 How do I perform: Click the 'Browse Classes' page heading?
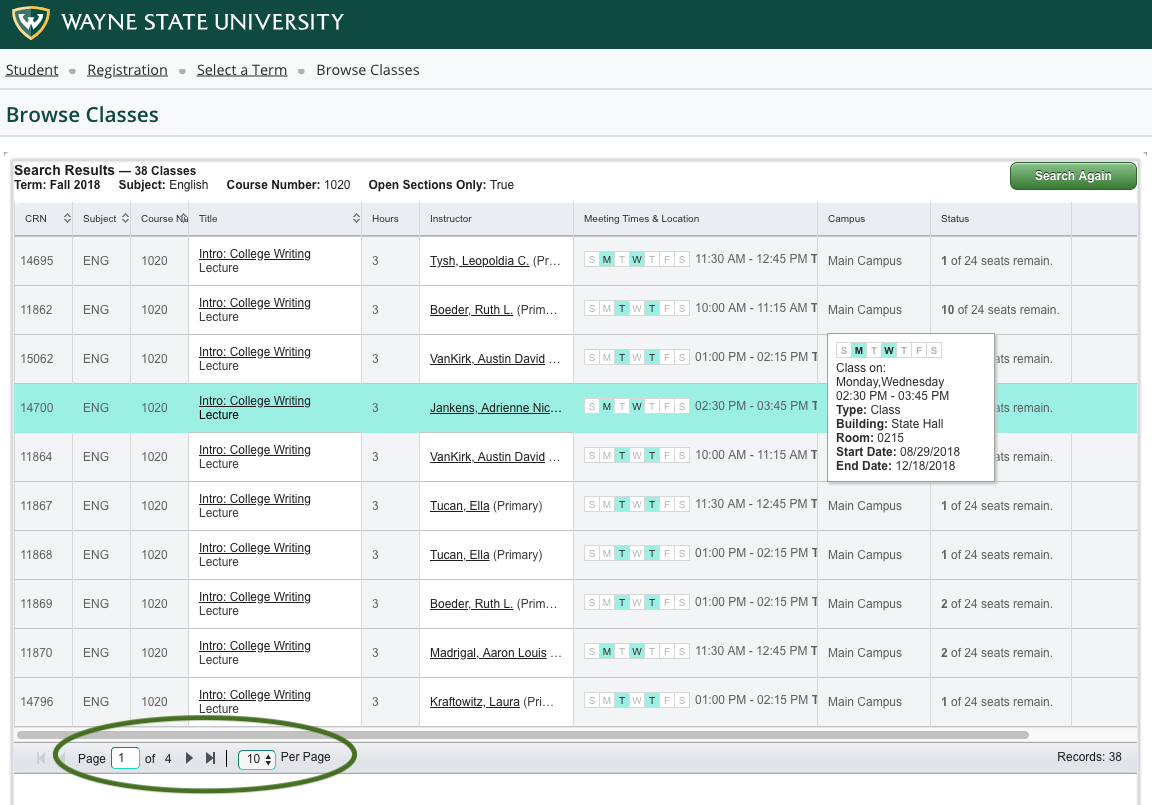82,115
